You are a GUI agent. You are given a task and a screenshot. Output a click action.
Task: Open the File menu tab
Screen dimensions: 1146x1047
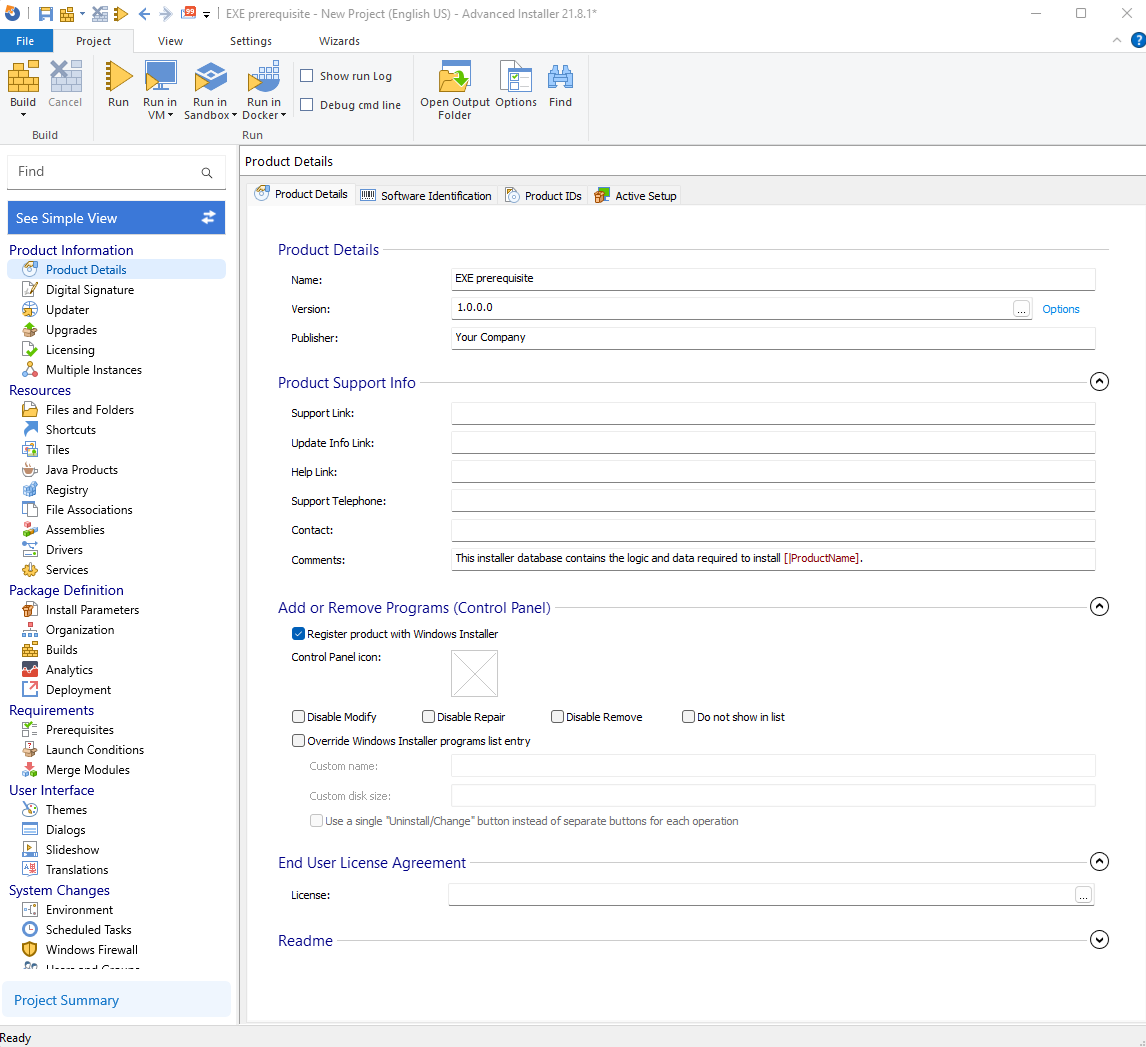[x=26, y=41]
